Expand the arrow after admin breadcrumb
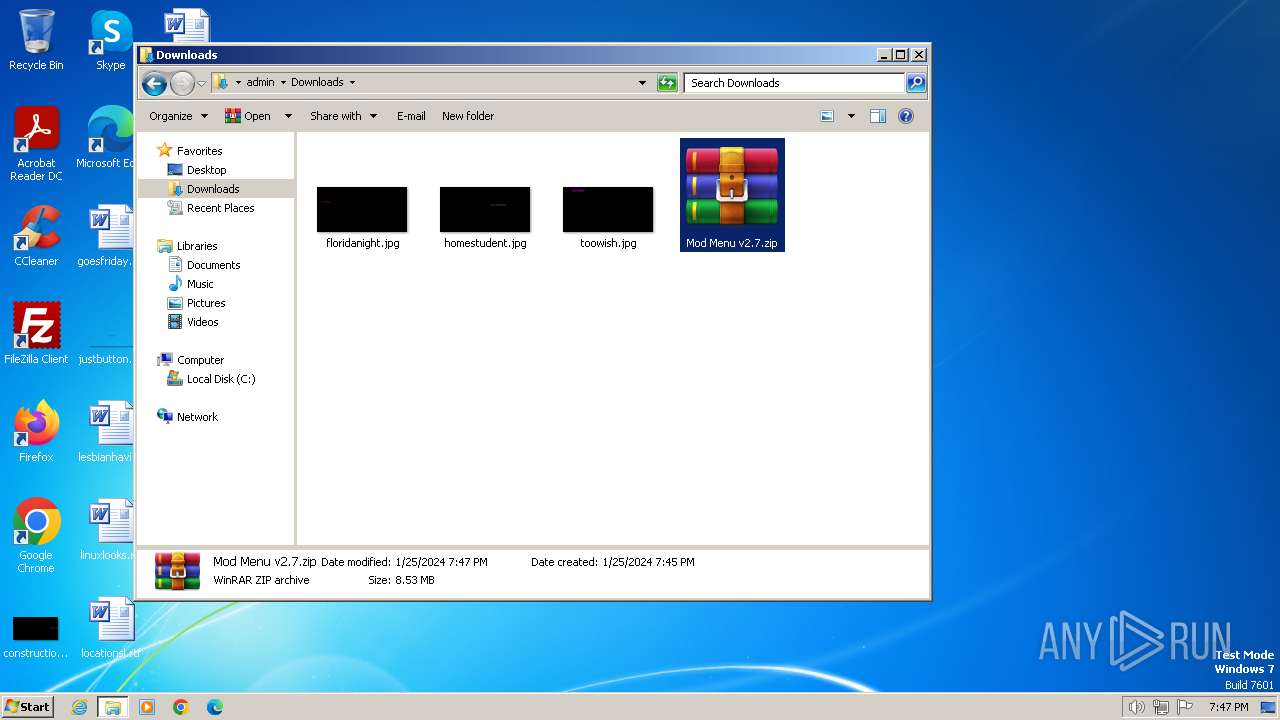This screenshot has width=1280, height=720. point(283,83)
